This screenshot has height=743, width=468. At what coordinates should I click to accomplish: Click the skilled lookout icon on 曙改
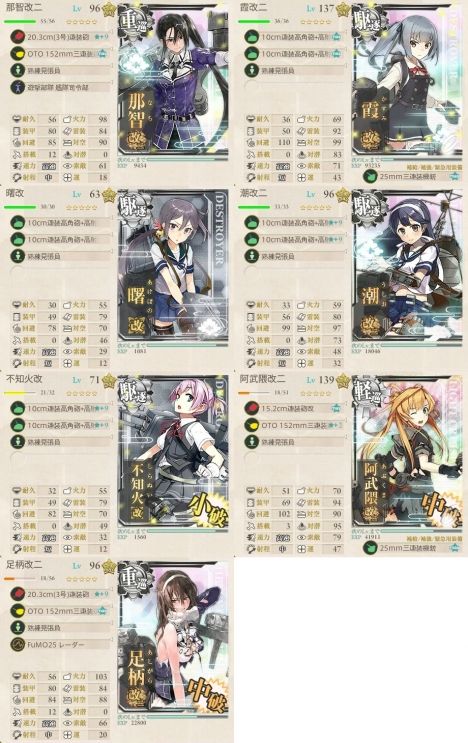pos(18,256)
